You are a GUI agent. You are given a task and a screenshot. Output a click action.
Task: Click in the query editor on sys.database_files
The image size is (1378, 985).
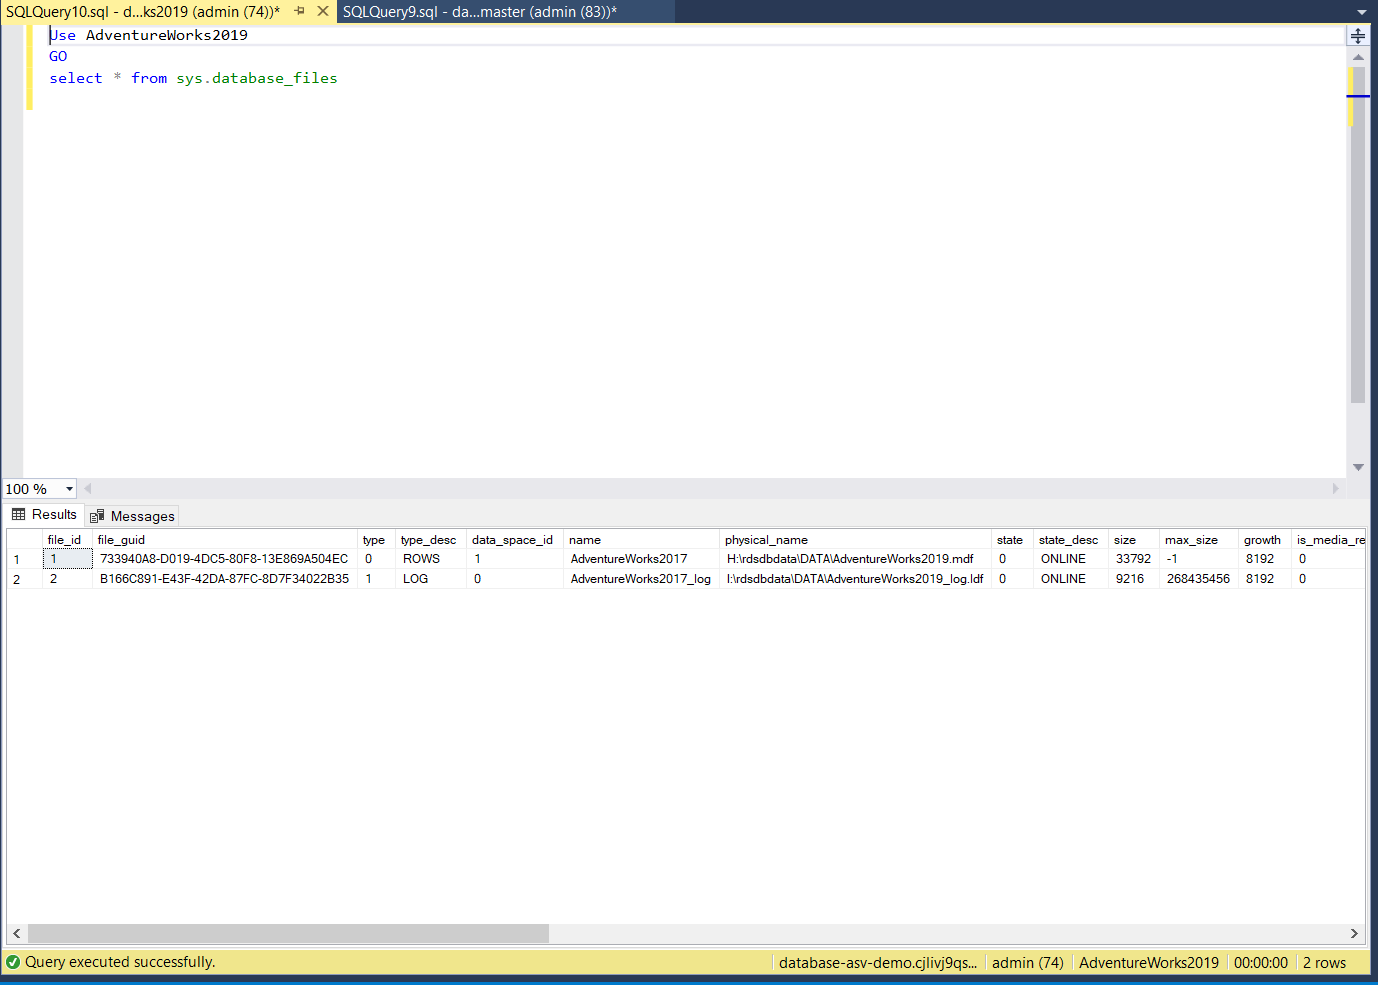pos(257,78)
